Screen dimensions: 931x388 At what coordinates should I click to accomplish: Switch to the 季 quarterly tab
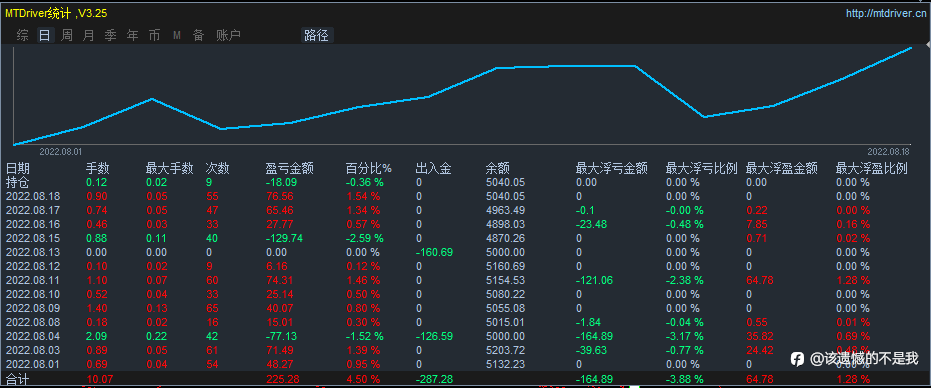point(110,36)
